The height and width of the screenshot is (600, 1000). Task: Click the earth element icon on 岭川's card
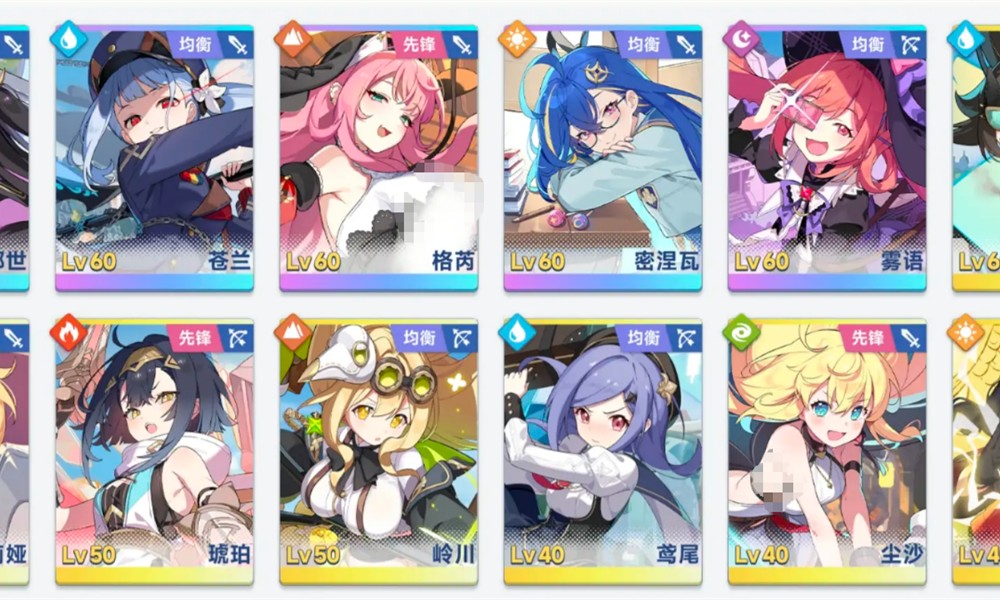click(x=293, y=332)
